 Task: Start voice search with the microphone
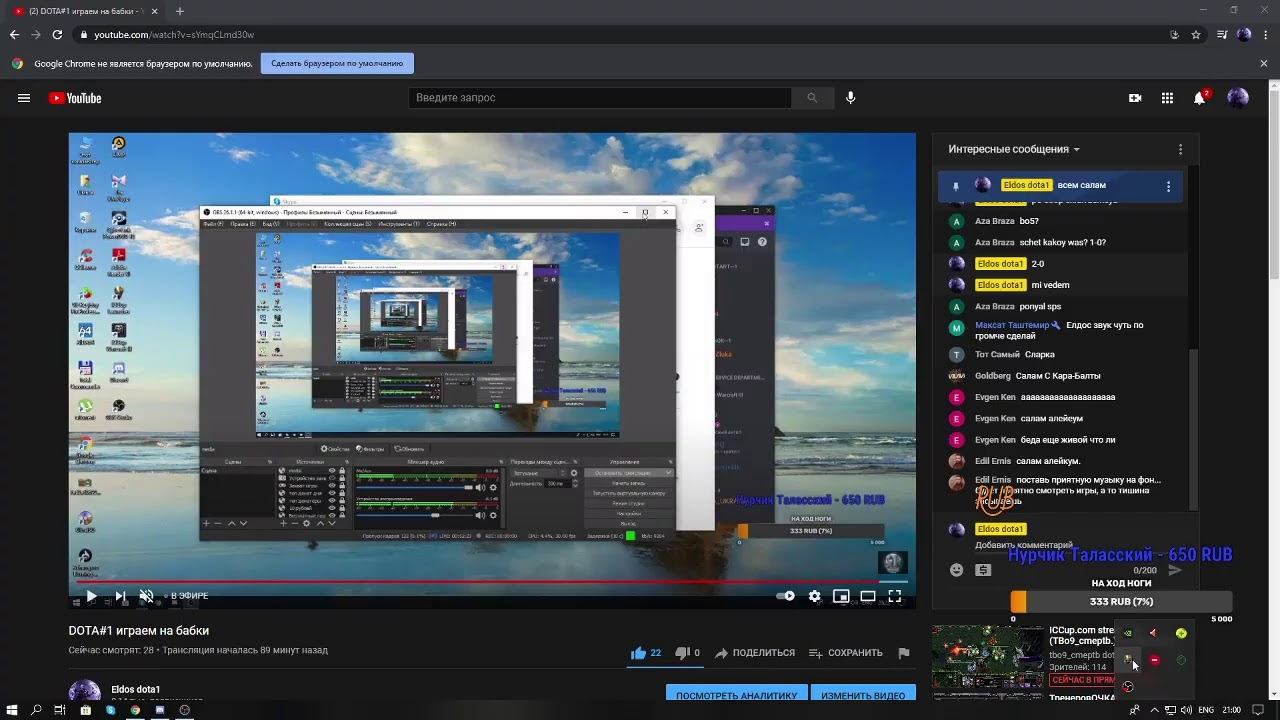(851, 98)
